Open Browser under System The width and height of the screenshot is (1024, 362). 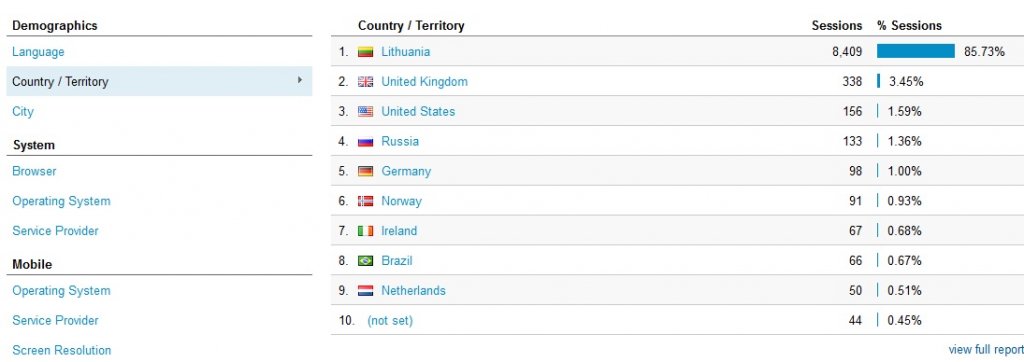pos(35,171)
